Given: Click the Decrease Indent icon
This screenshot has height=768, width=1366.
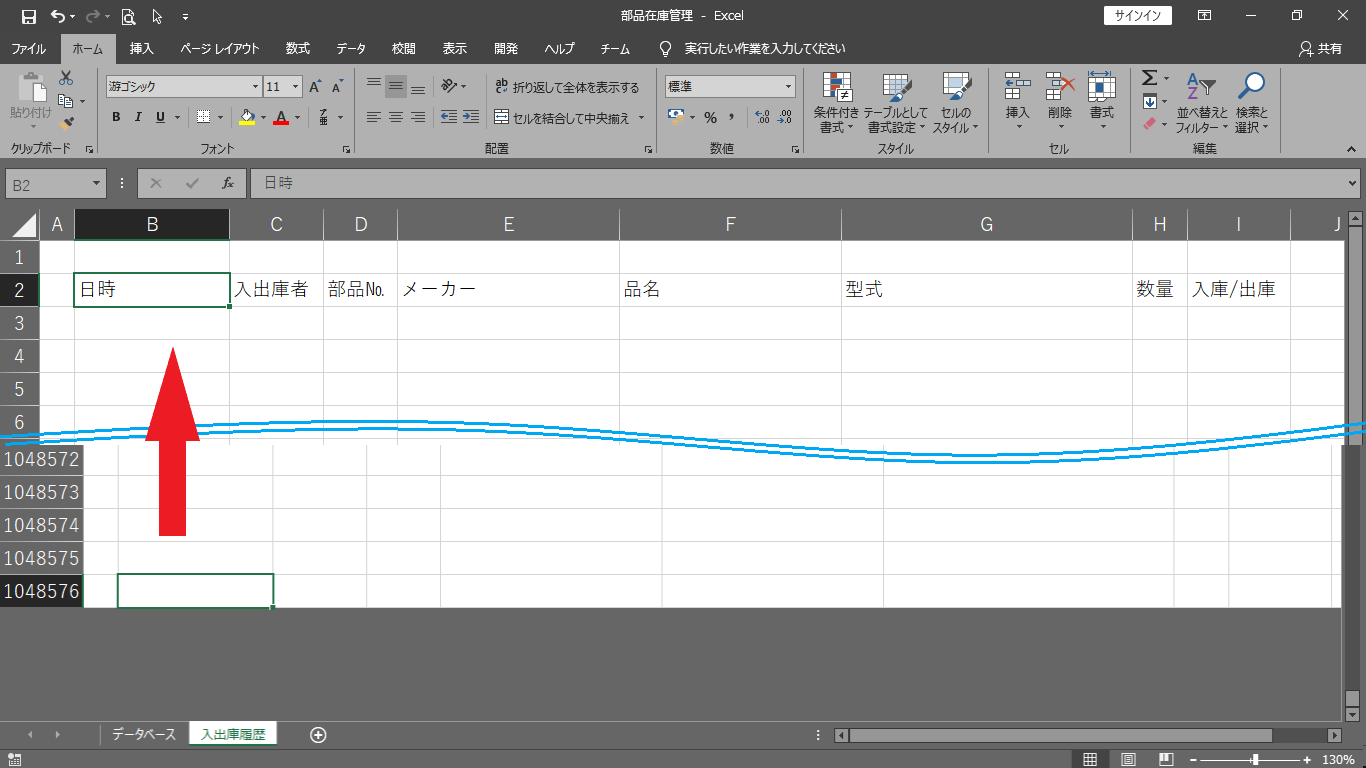Looking at the screenshot, I should tap(449, 117).
